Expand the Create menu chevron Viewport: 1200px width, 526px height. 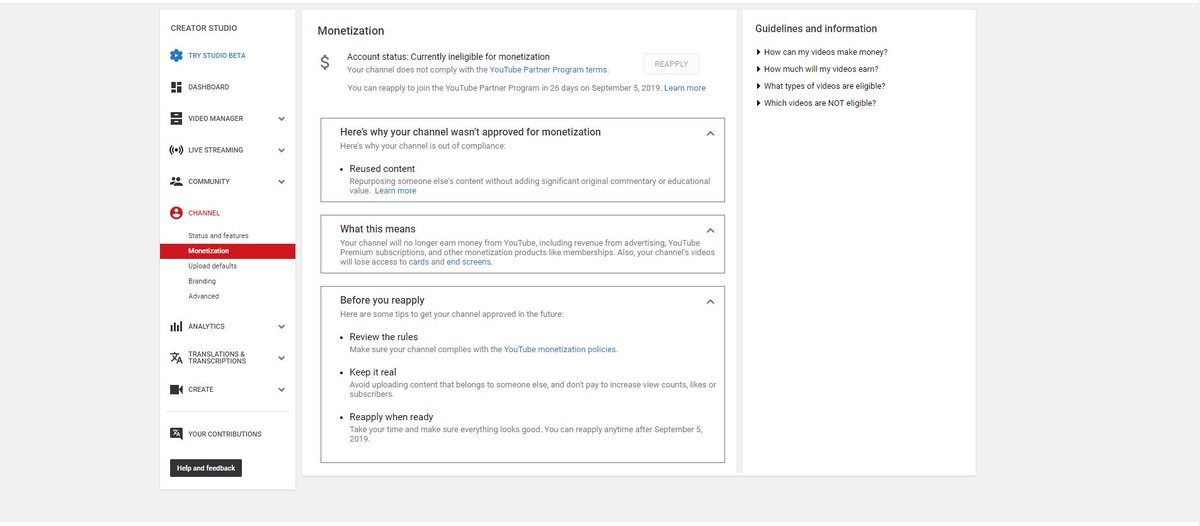tap(281, 390)
